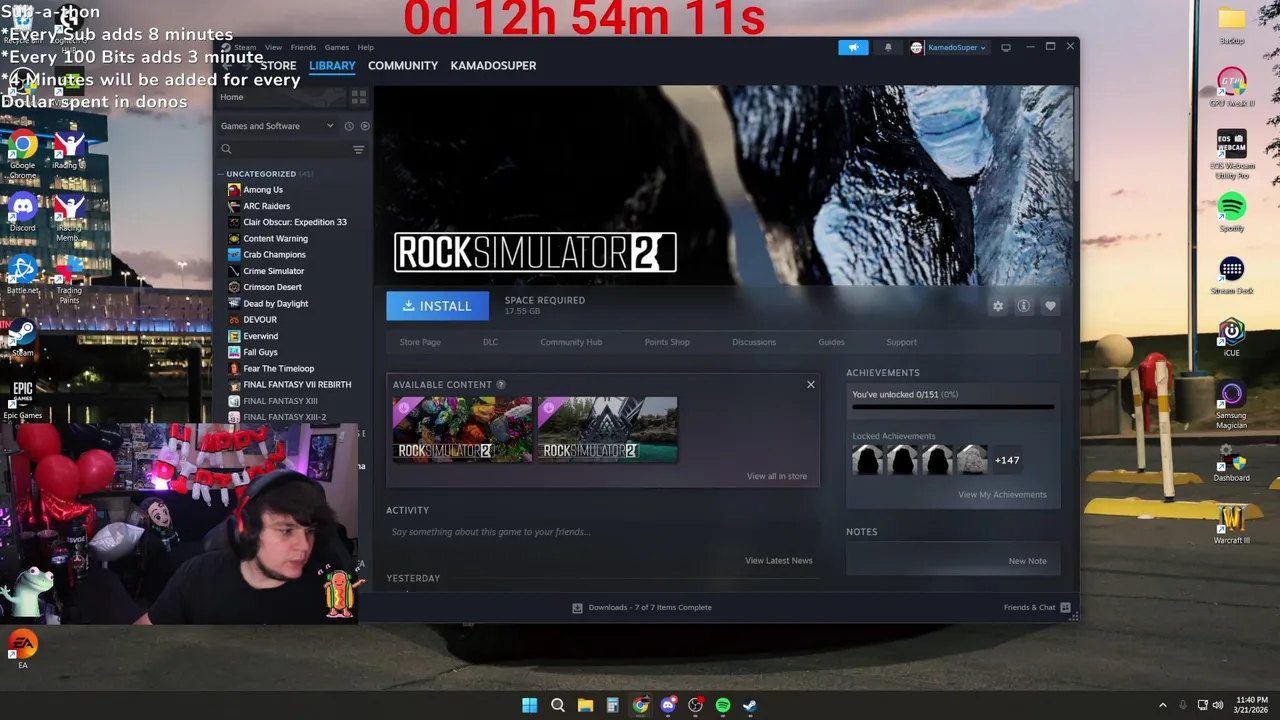
Task: Open Samsung Magician desktop shortcut
Action: coord(1232,406)
